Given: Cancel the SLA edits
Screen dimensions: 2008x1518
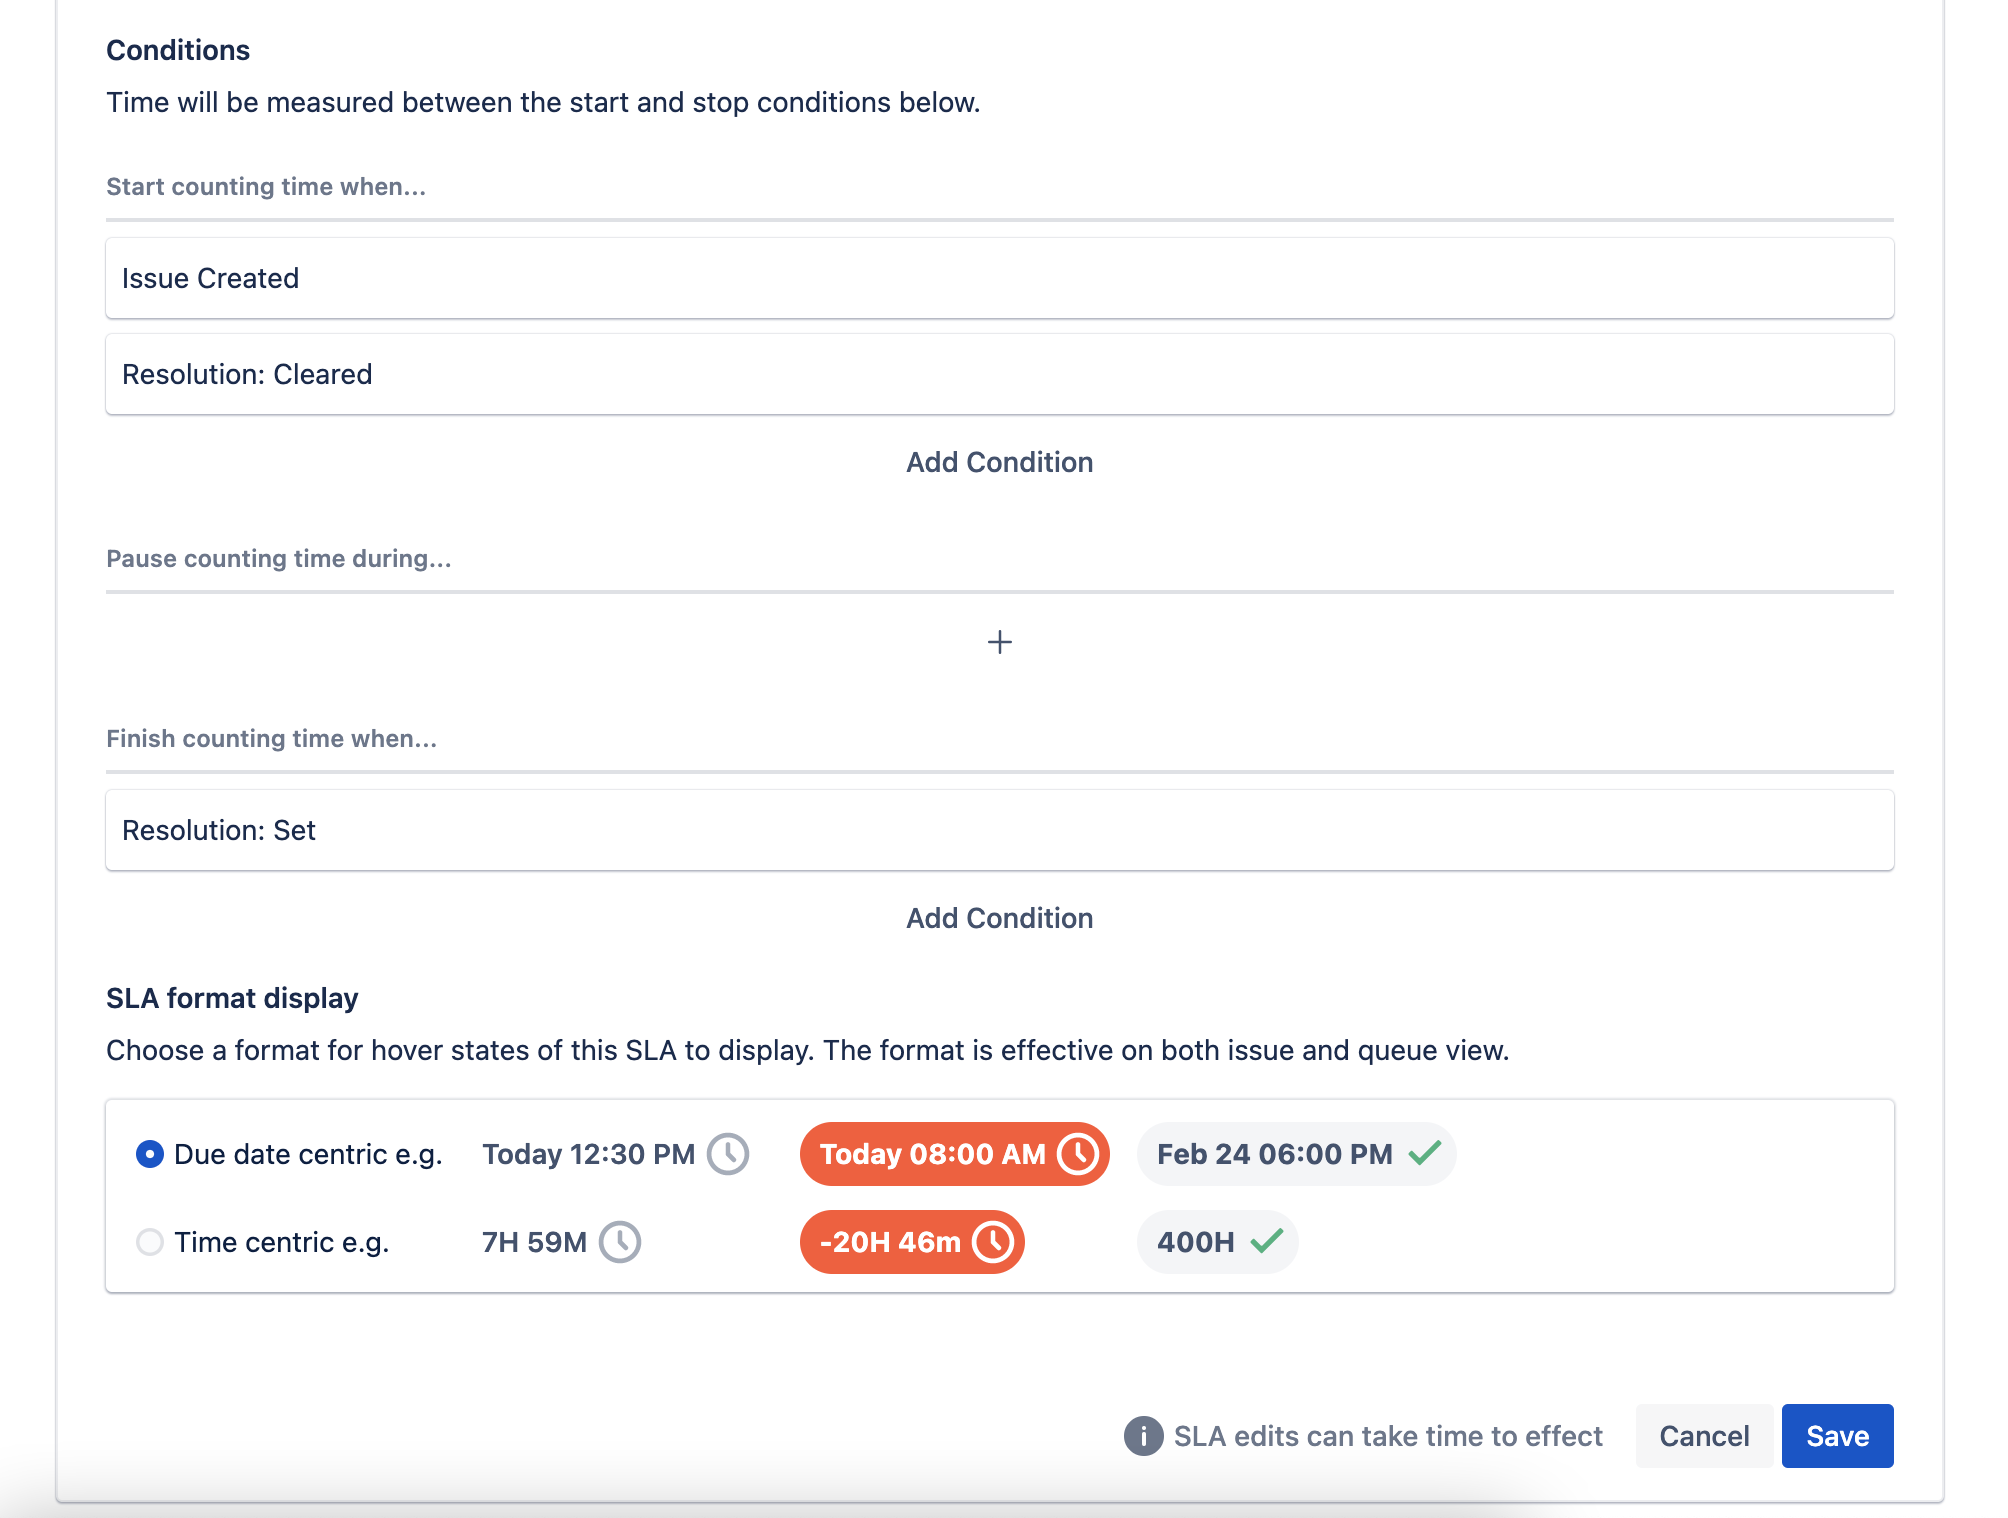Looking at the screenshot, I should tap(1704, 1436).
